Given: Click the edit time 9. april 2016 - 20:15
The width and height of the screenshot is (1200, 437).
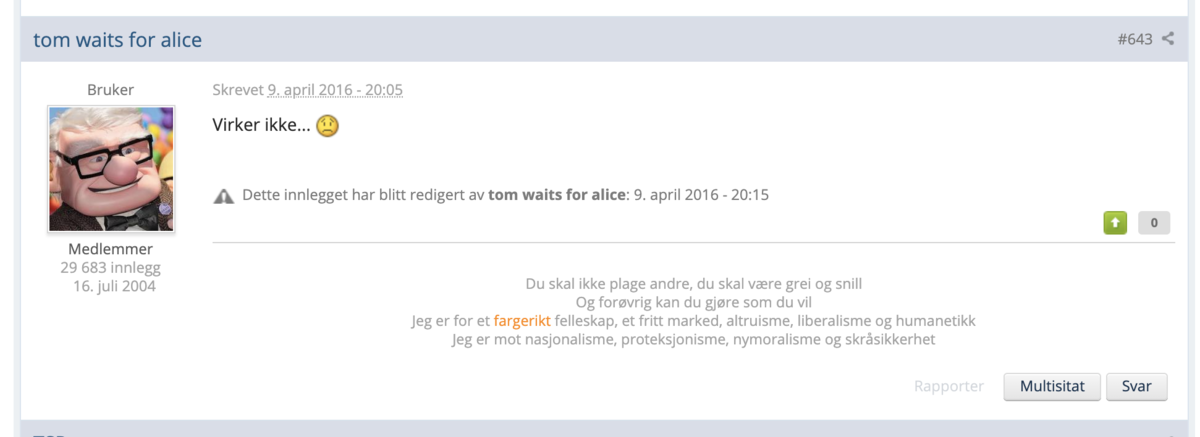Looking at the screenshot, I should pos(701,195).
